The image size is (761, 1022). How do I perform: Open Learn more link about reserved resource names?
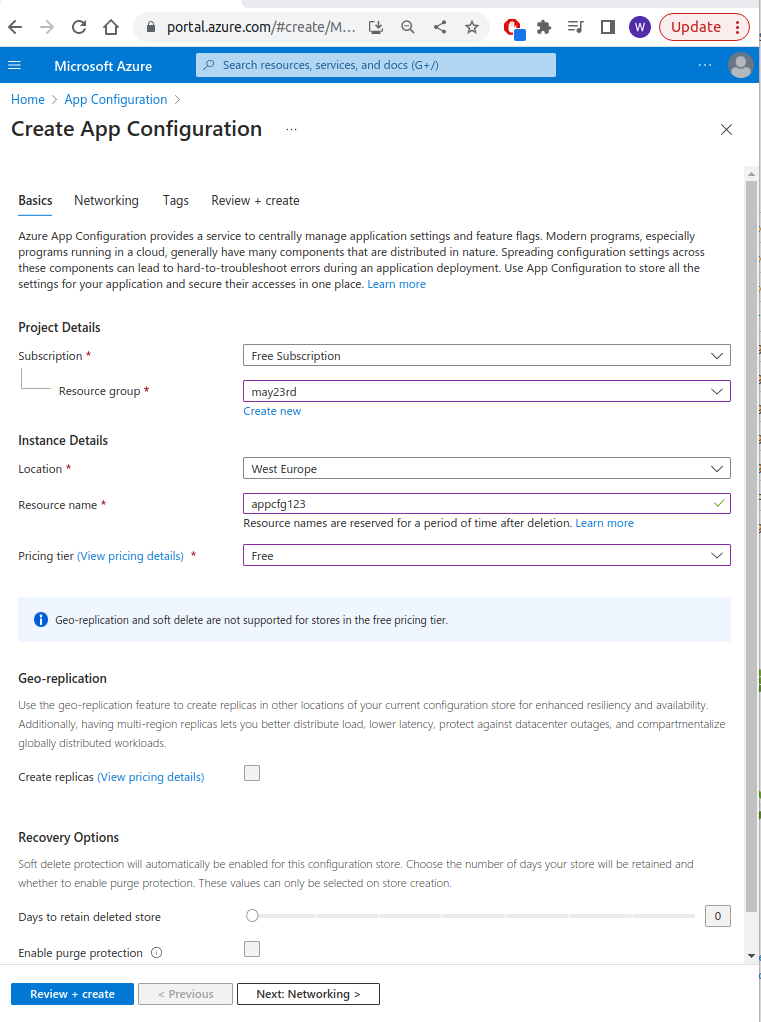604,523
